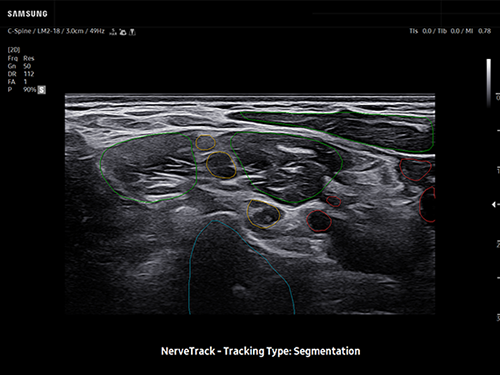Image resolution: width=500 pixels, height=375 pixels.
Task: Click the grayscale bar at upper right
Action: tap(489, 83)
